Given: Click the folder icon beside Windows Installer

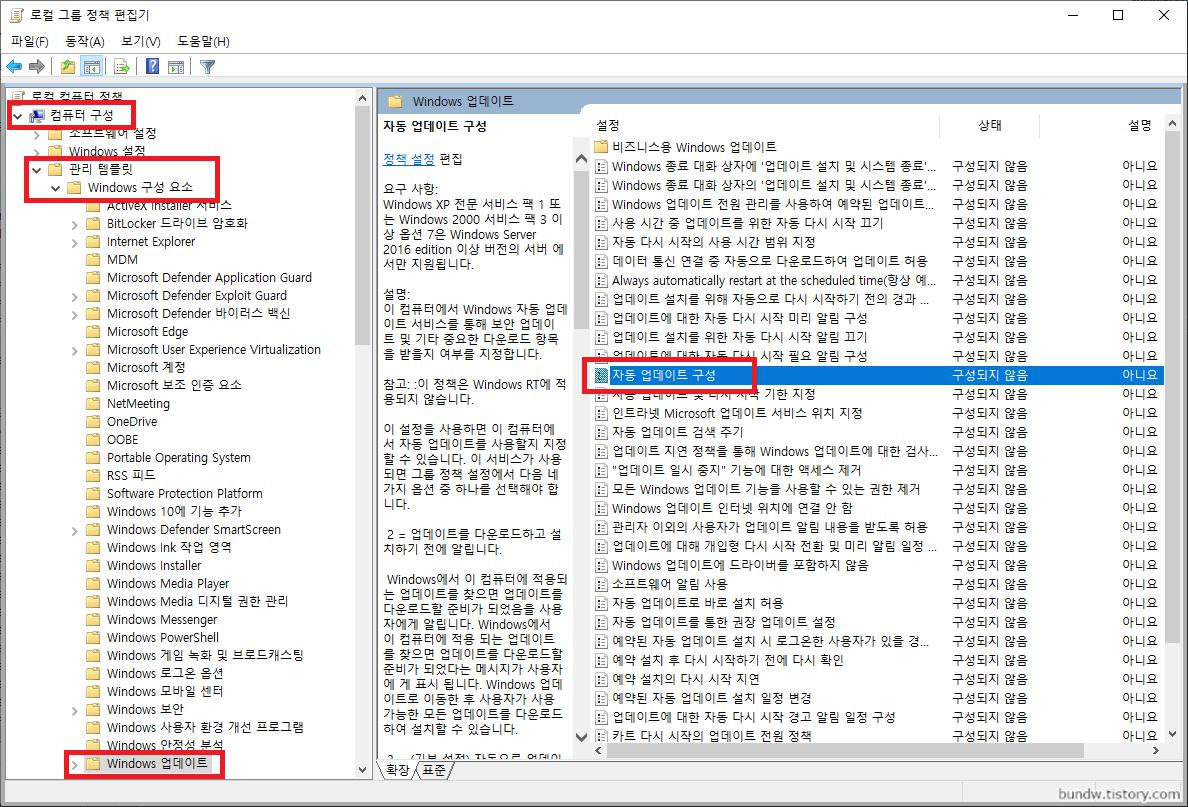Looking at the screenshot, I should pos(93,565).
